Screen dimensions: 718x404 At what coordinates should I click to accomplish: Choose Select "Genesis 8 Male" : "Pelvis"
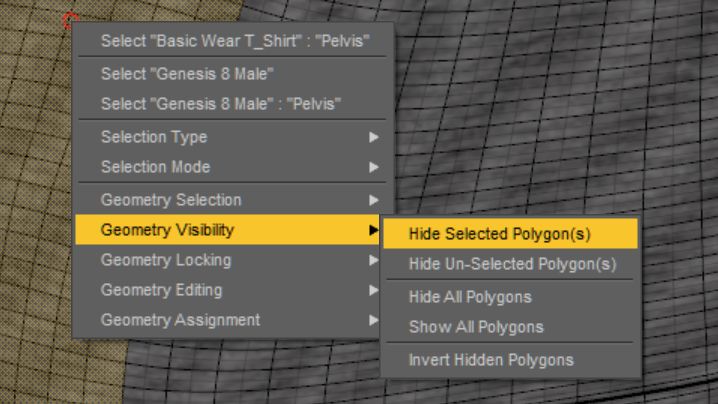pos(221,104)
